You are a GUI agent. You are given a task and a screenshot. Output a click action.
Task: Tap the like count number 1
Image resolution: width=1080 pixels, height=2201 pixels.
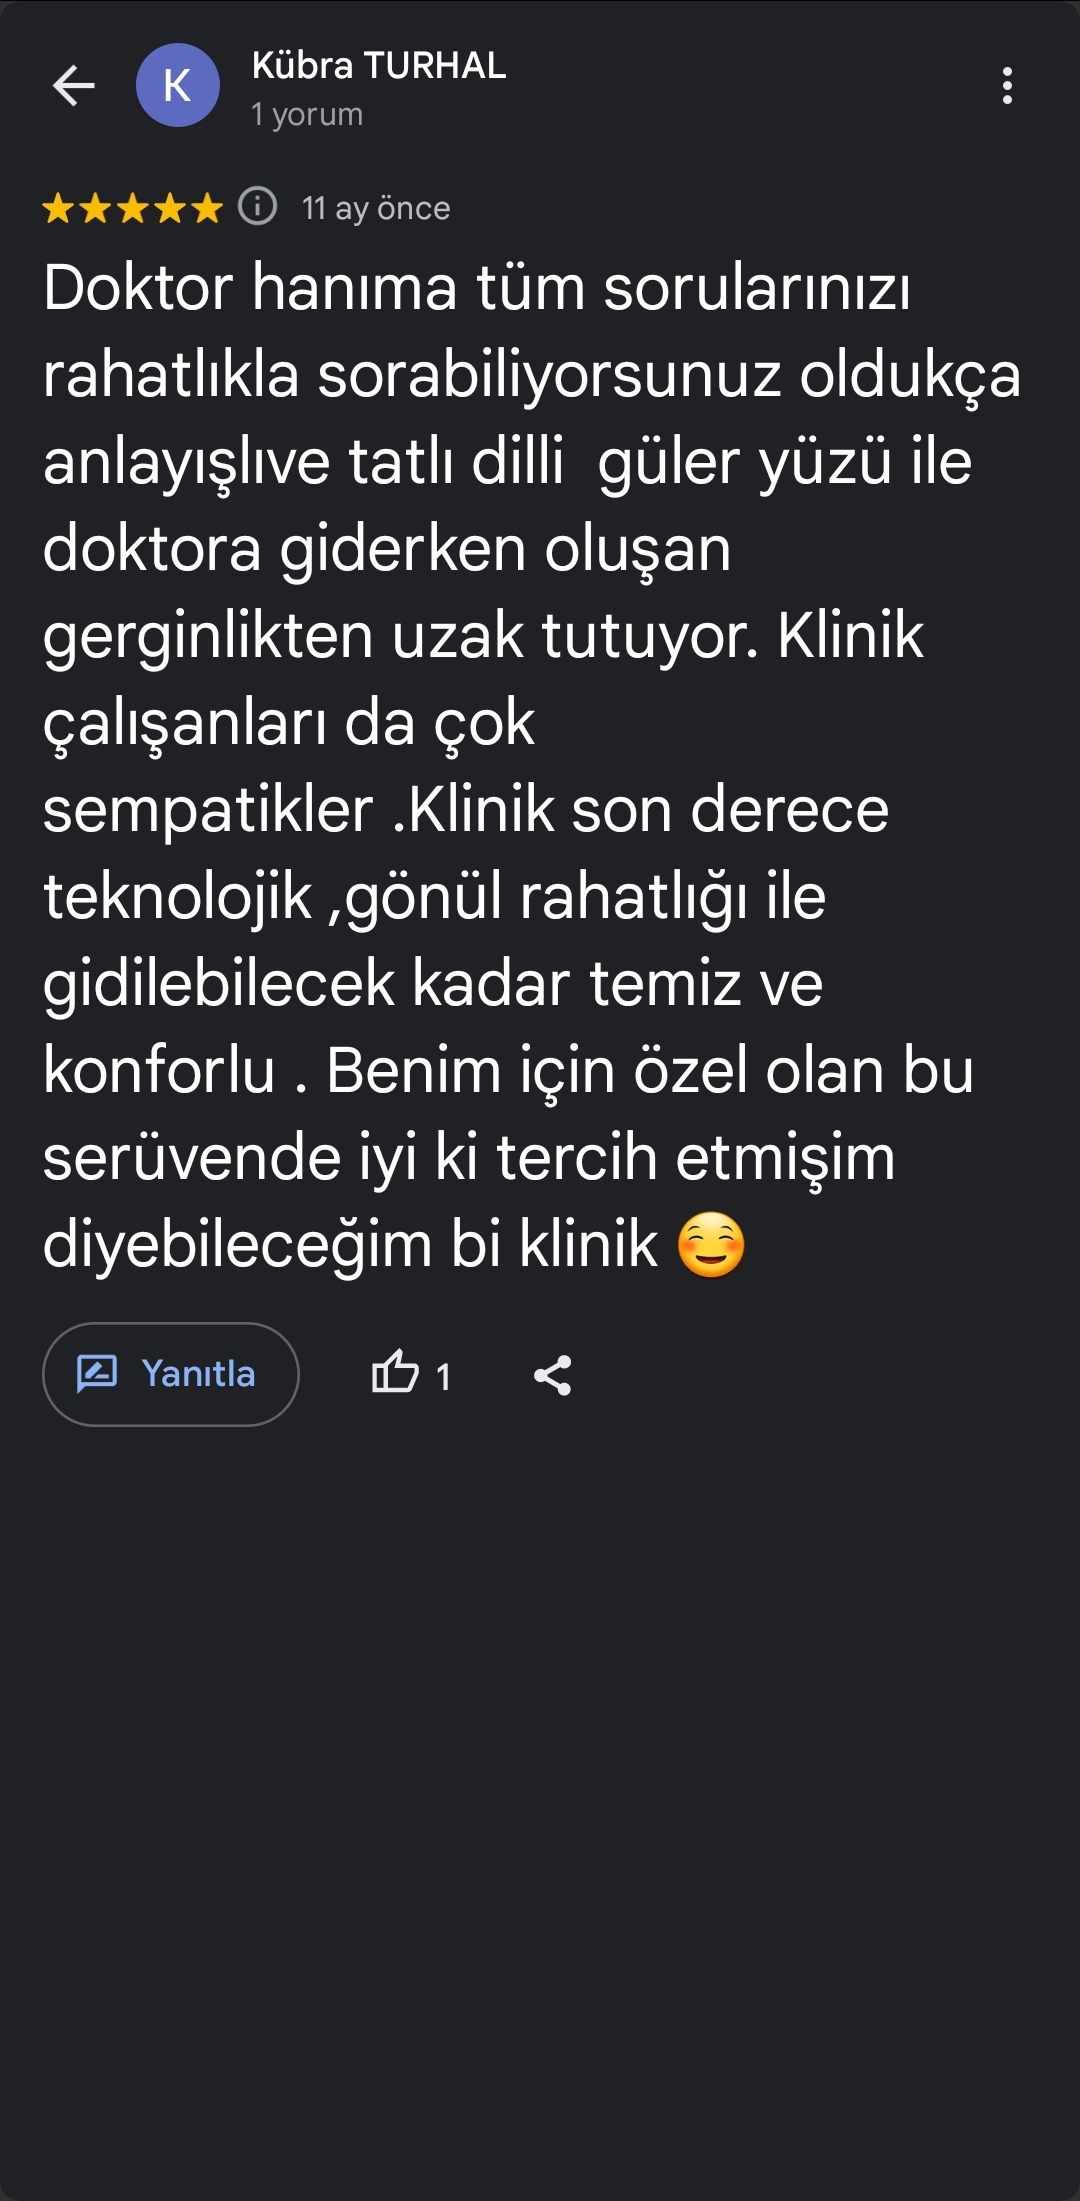tap(443, 1377)
